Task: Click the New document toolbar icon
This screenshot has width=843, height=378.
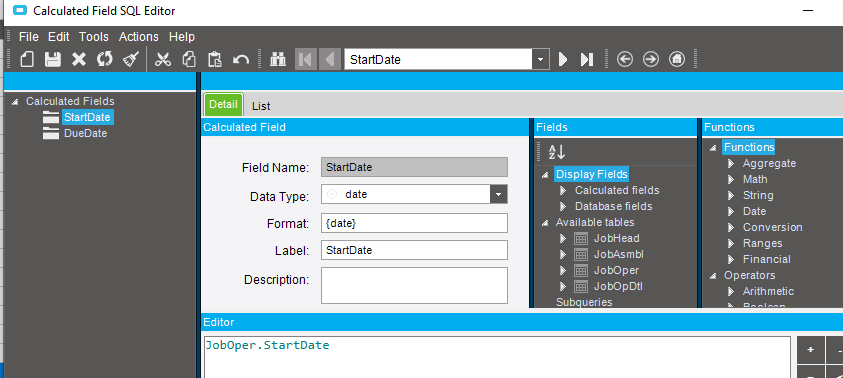Action: [27, 59]
